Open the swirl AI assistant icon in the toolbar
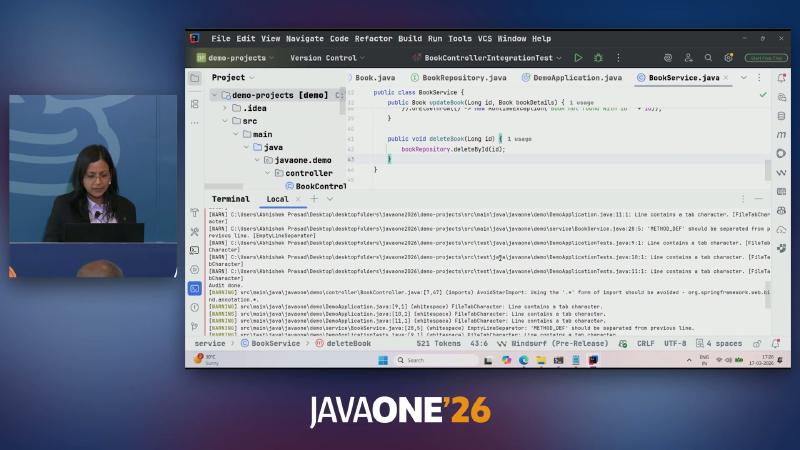Screen dimensions: 800x450 pos(668,58)
